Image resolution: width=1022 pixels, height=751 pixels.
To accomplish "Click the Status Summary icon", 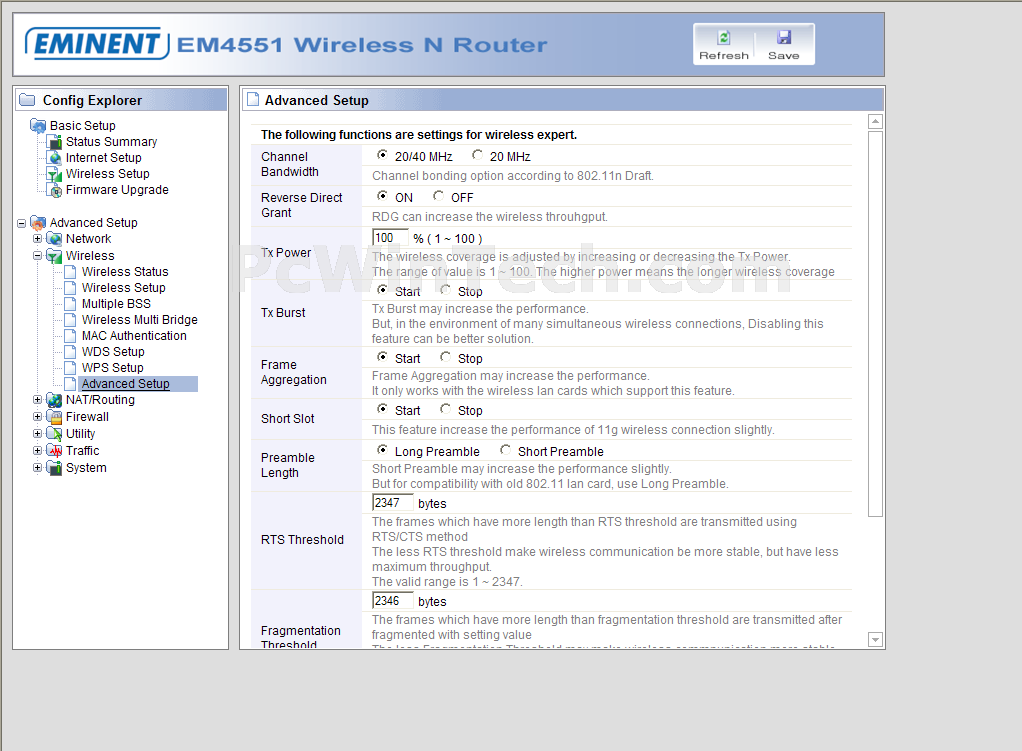I will (55, 141).
